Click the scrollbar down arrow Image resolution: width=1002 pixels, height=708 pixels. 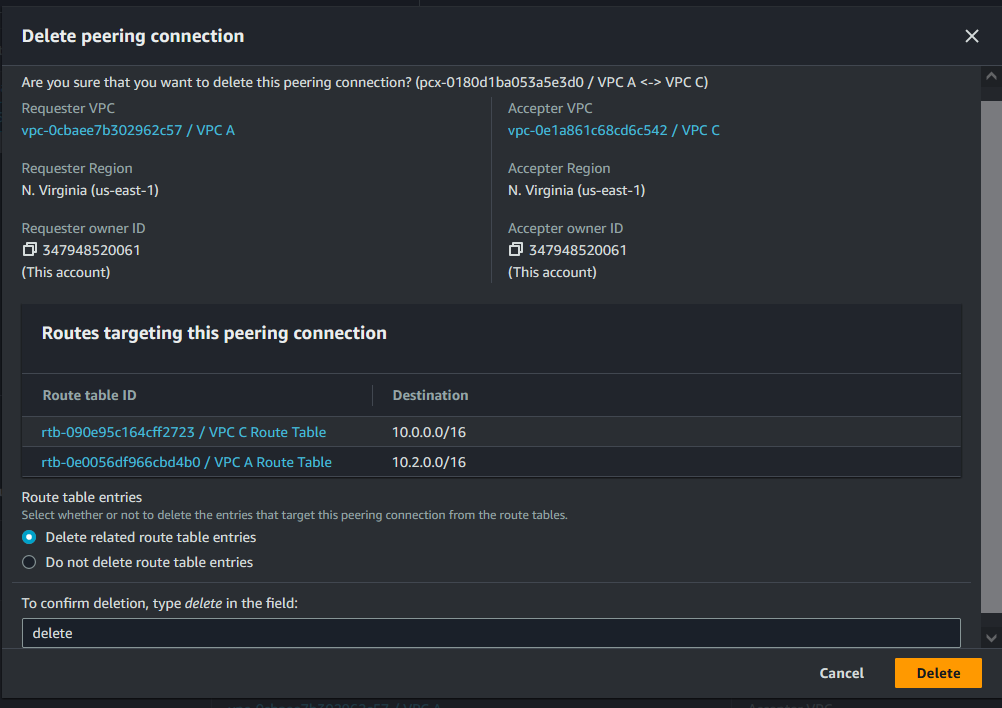[990, 637]
